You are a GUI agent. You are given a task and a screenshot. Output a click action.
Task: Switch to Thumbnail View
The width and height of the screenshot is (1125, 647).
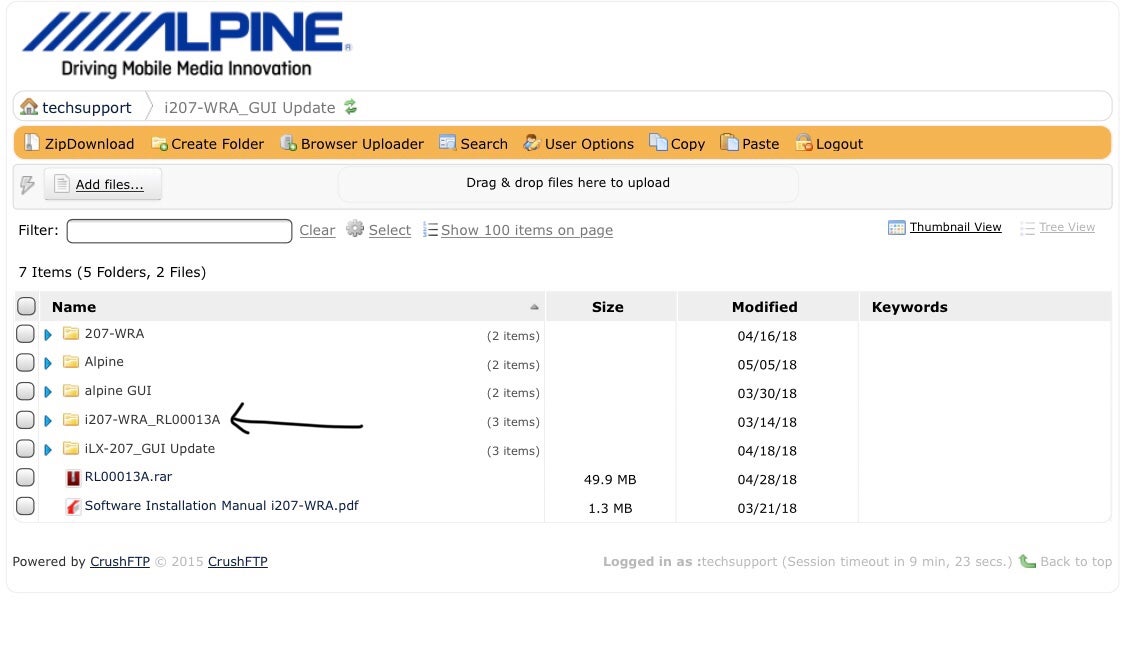pos(954,227)
